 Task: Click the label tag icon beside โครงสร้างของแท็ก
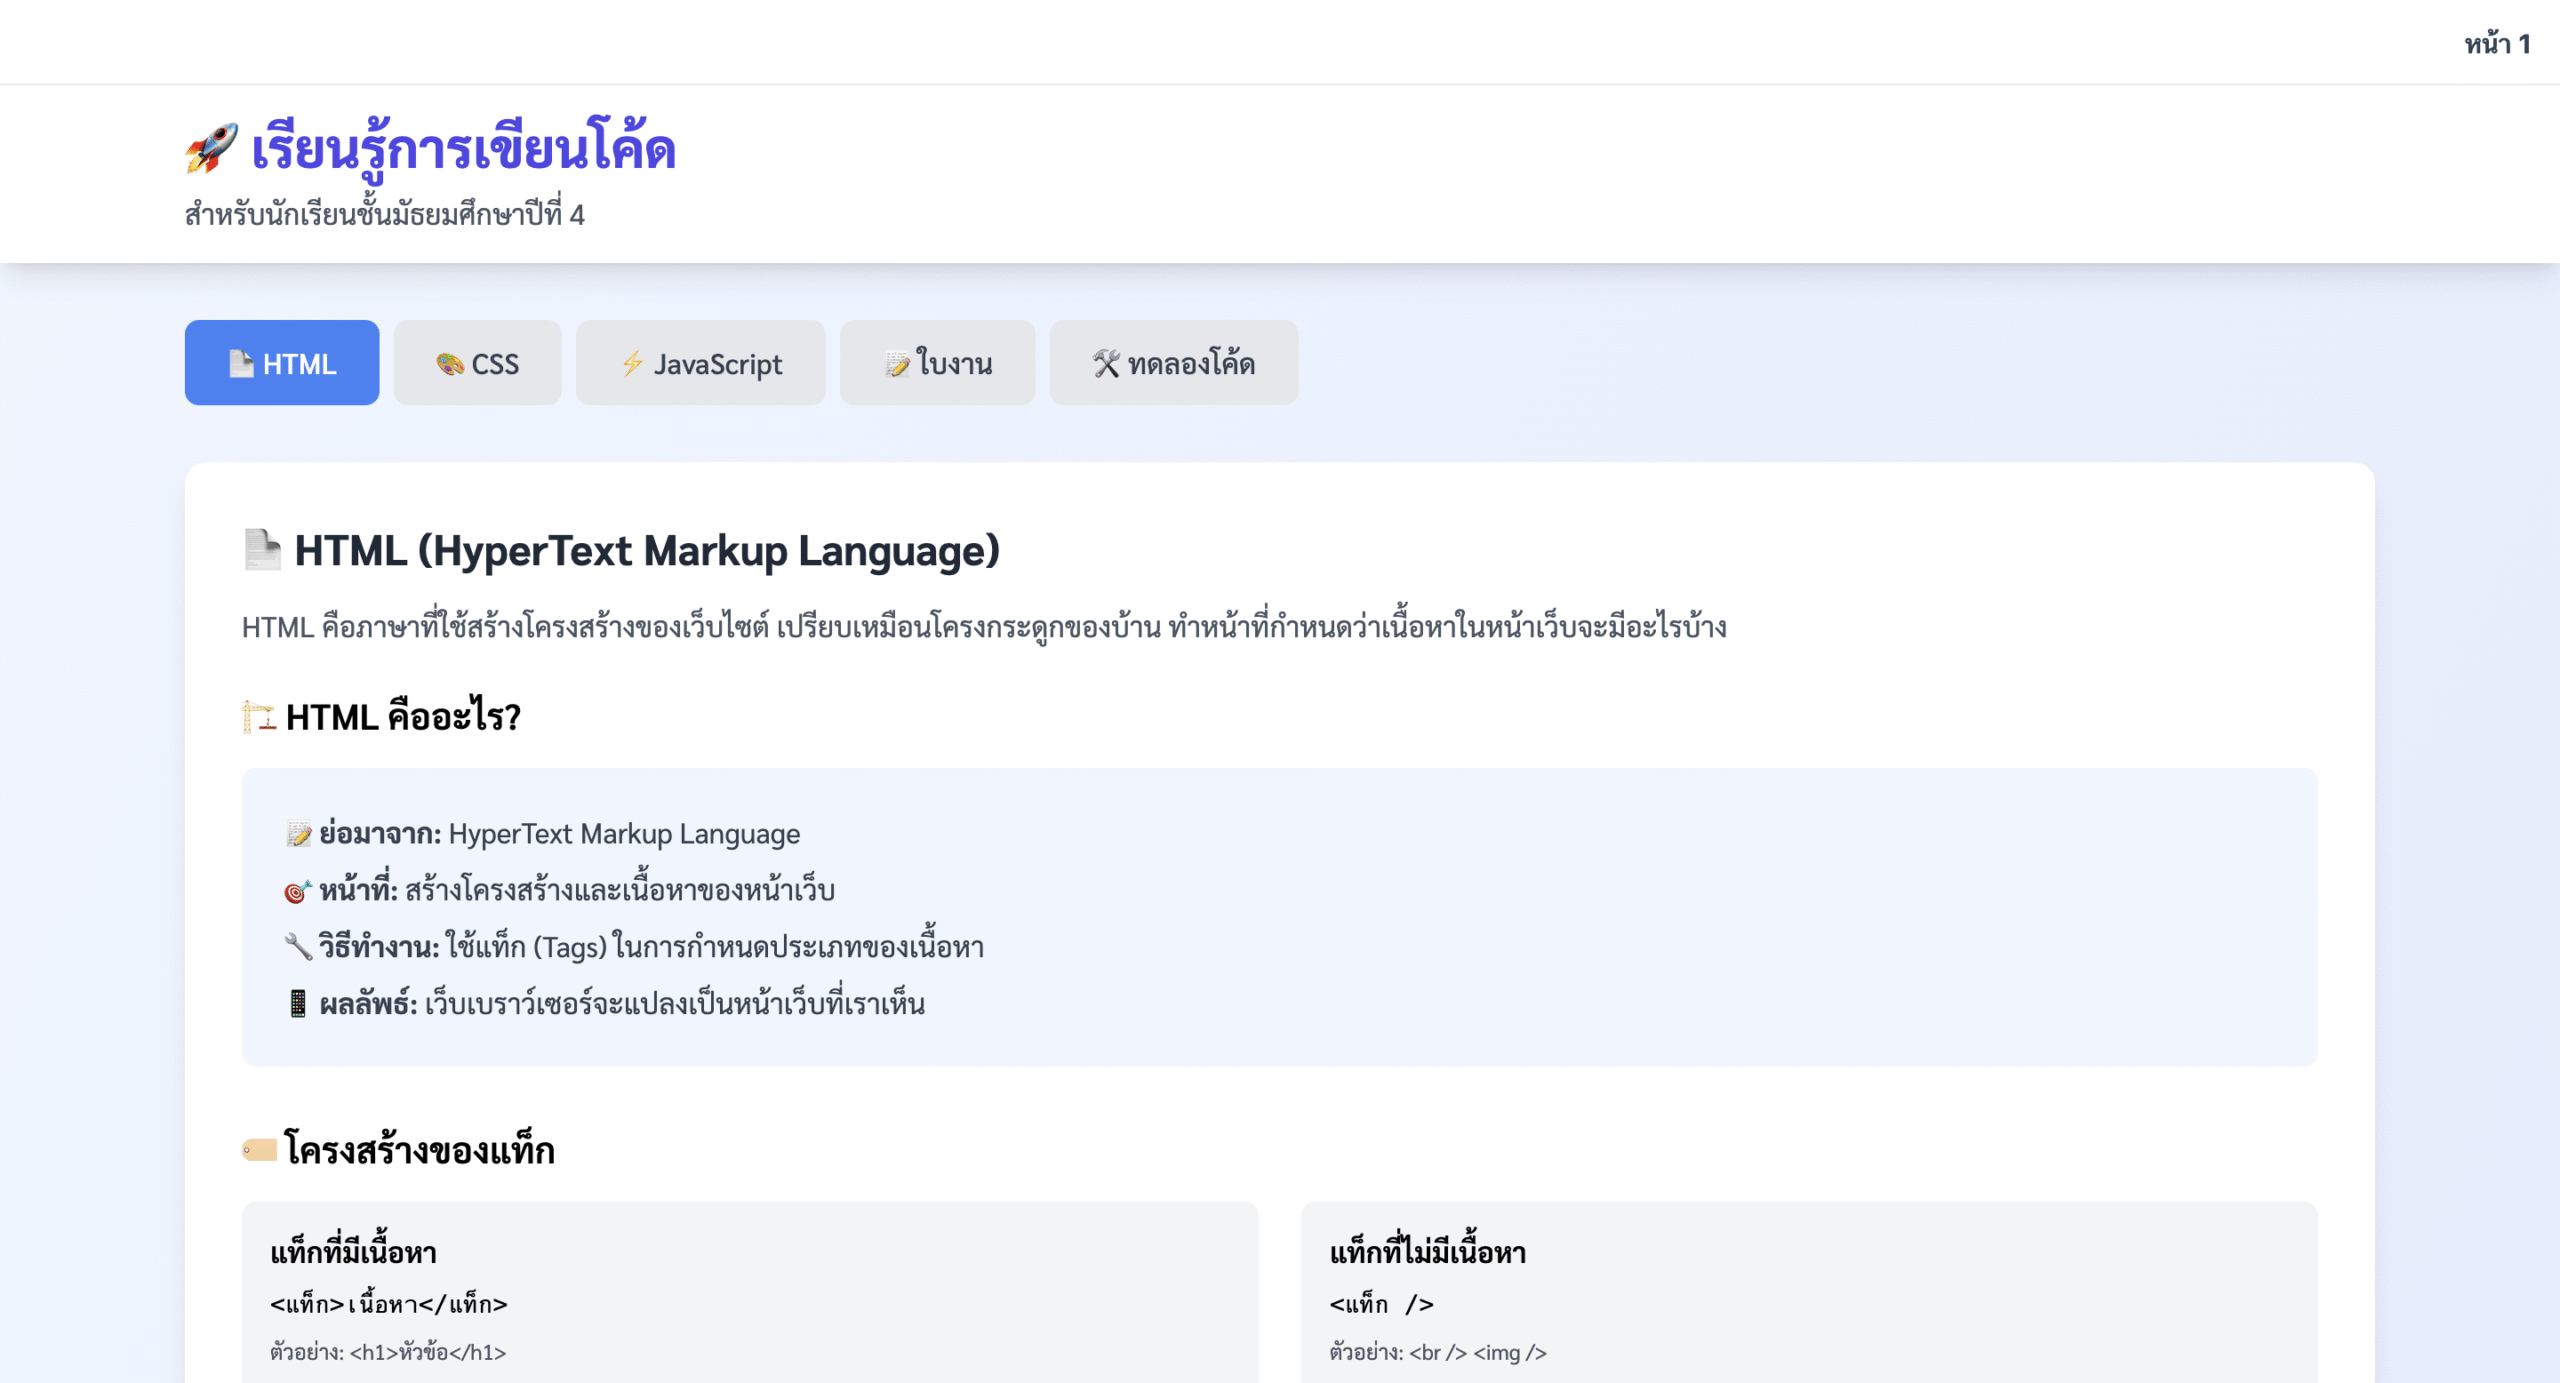point(259,1150)
